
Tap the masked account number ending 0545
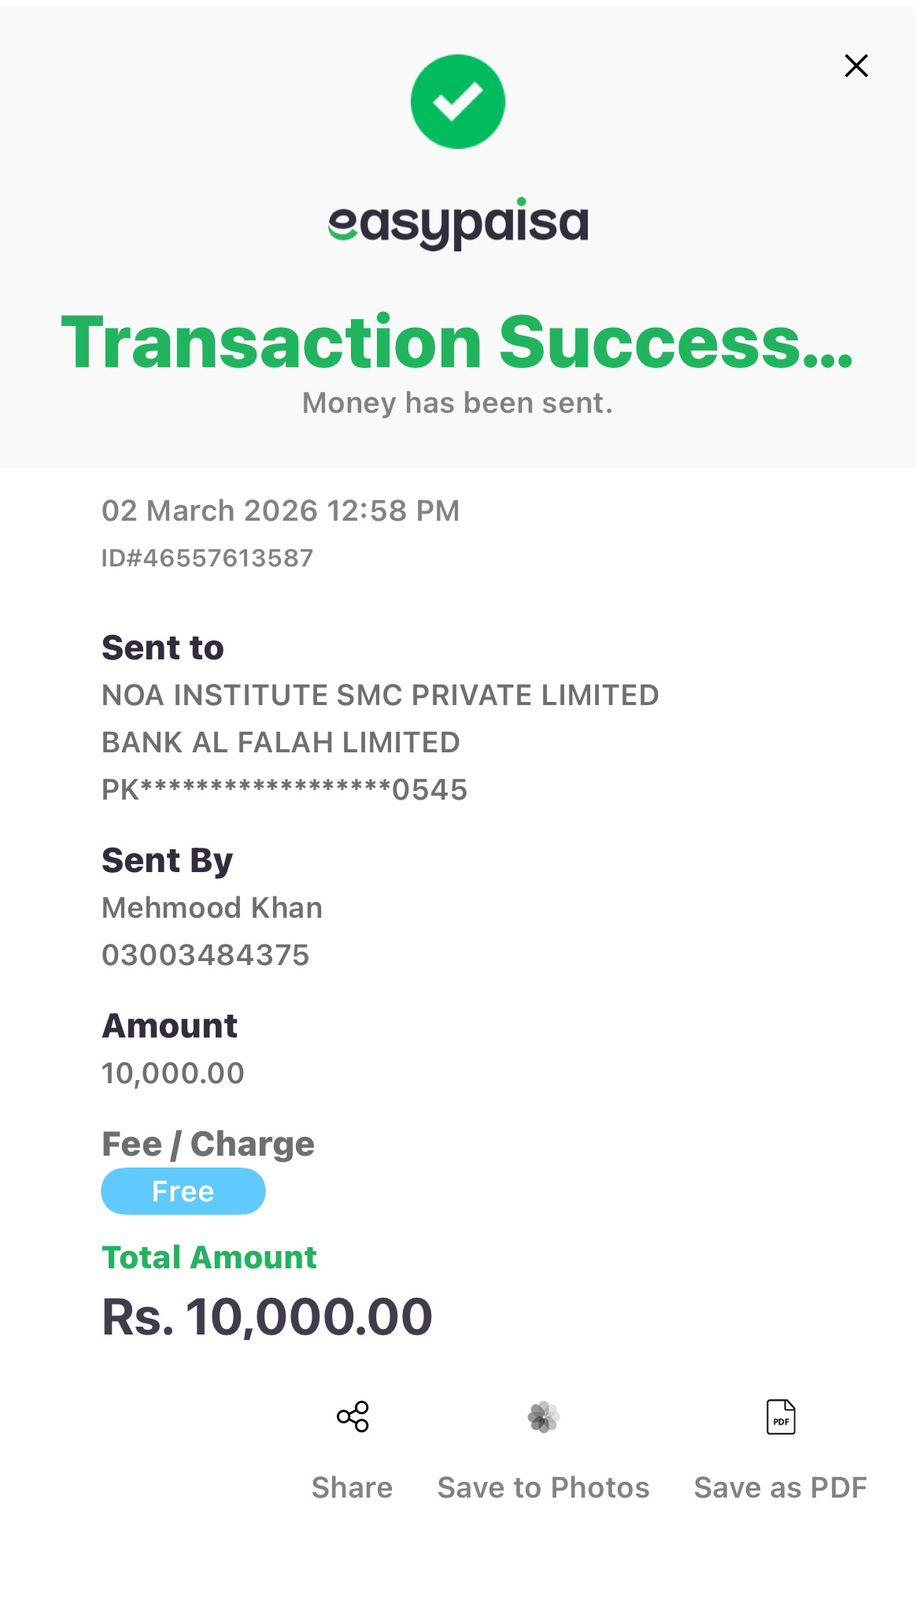click(x=284, y=790)
